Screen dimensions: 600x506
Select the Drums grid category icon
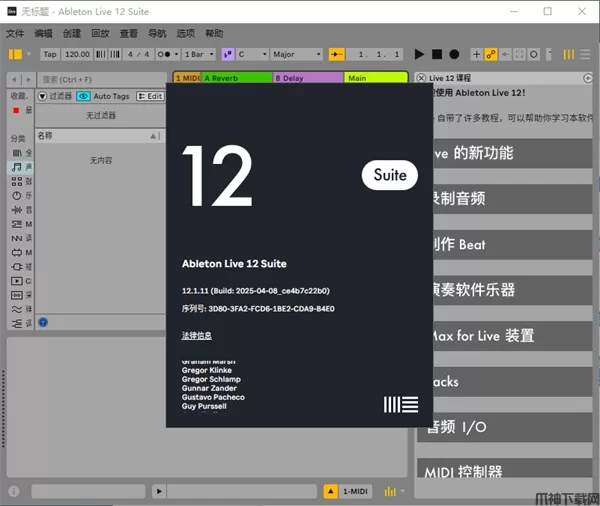17,181
